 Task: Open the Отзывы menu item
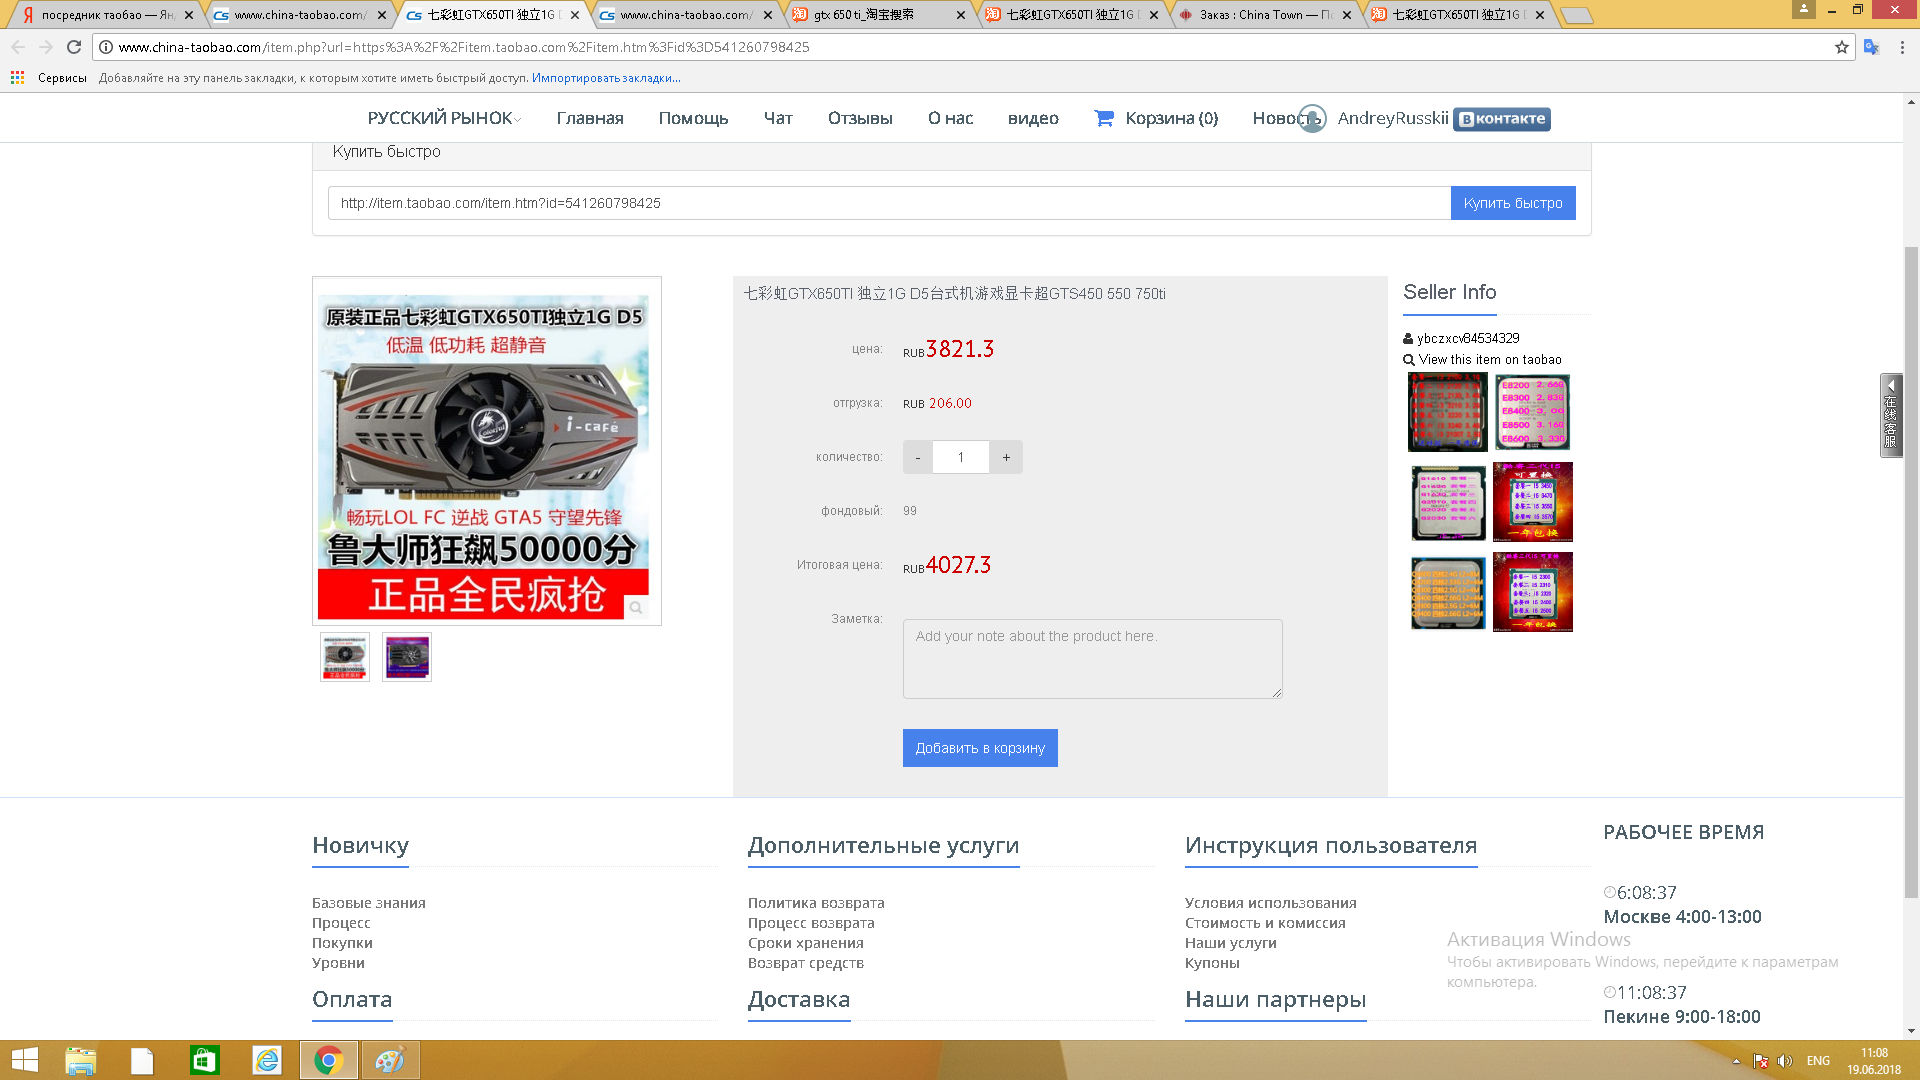[860, 118]
